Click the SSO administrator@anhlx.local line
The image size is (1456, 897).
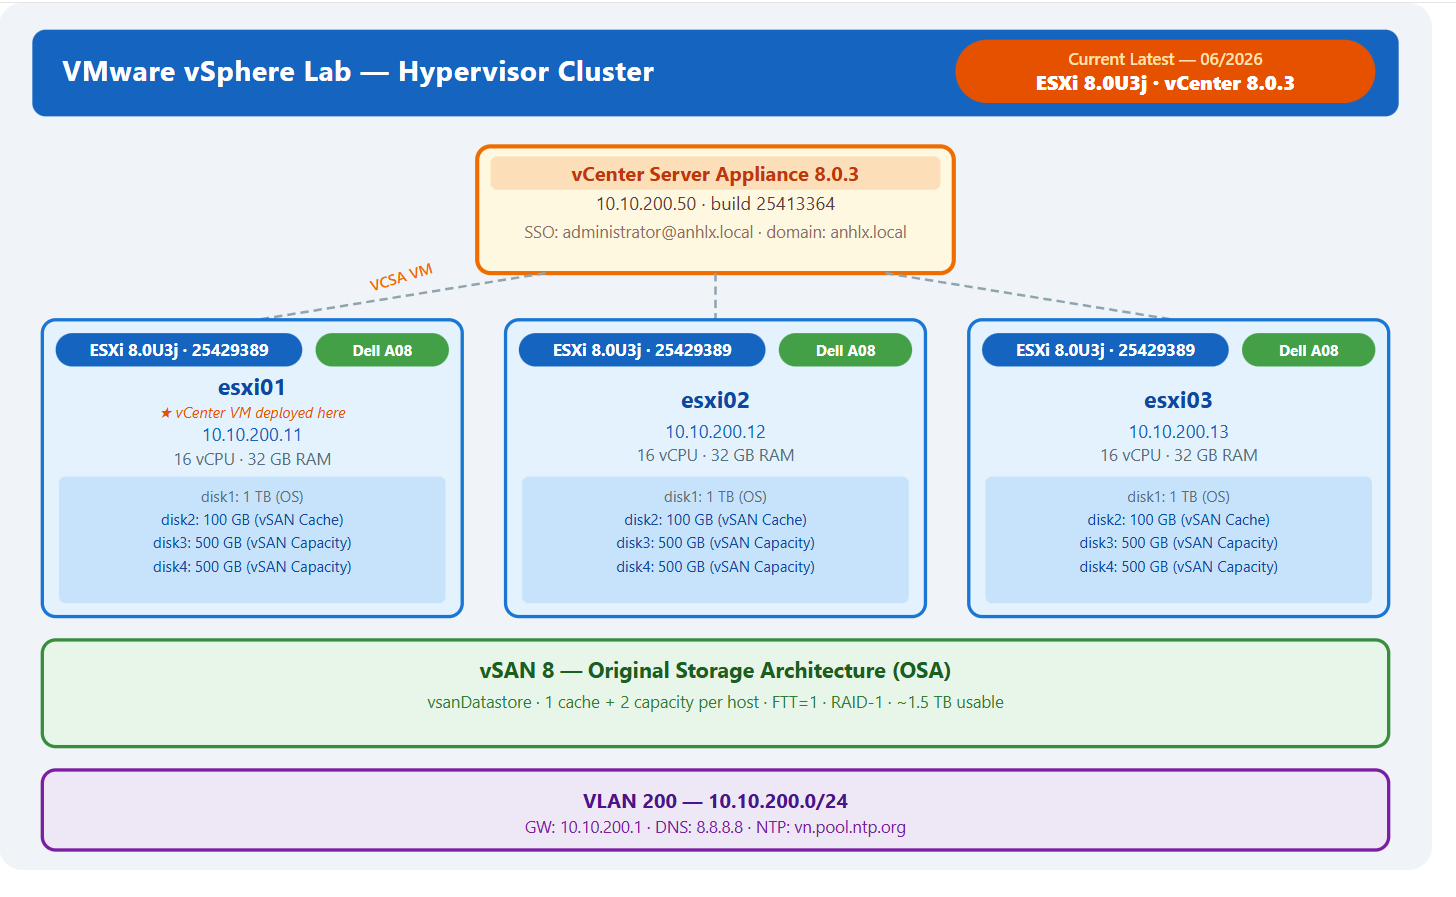715,232
